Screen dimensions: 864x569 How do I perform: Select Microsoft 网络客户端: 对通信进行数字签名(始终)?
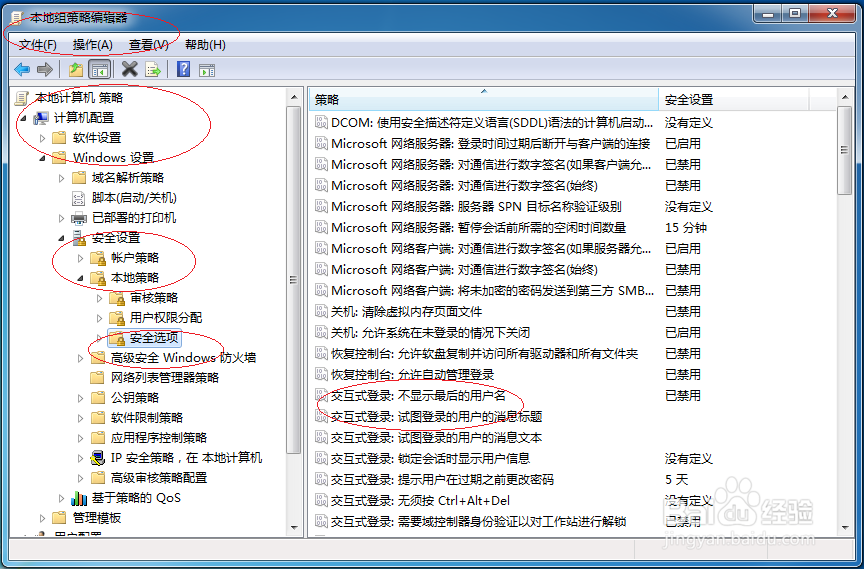(465, 269)
